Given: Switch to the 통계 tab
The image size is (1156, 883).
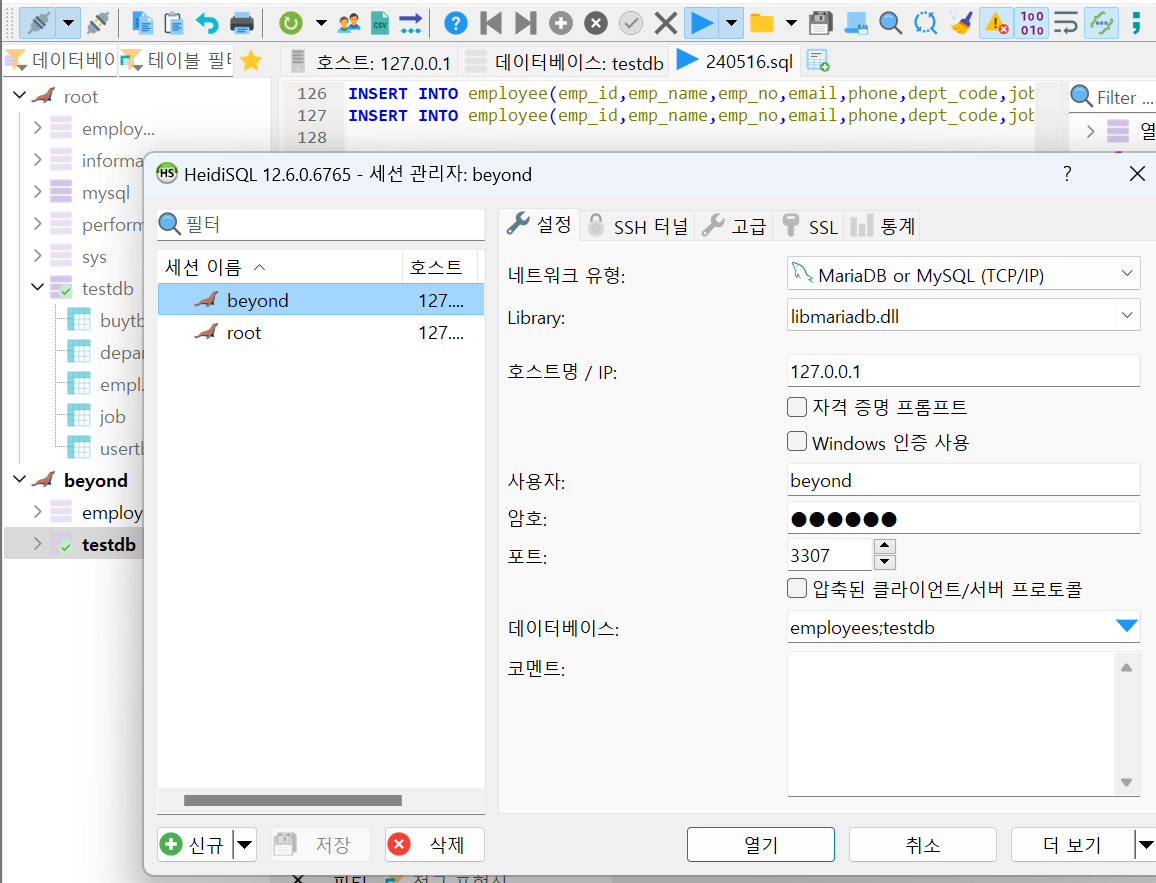Looking at the screenshot, I should (882, 226).
